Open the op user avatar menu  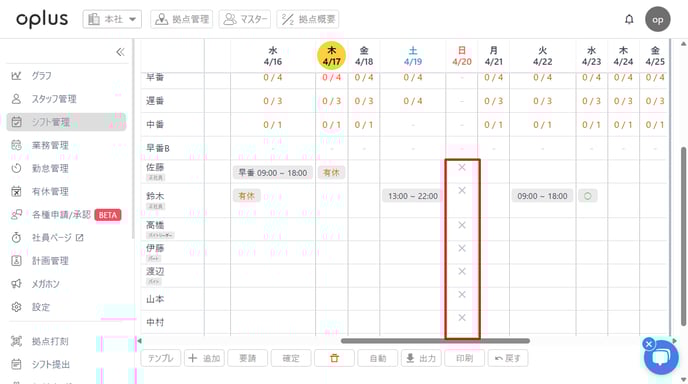(657, 19)
